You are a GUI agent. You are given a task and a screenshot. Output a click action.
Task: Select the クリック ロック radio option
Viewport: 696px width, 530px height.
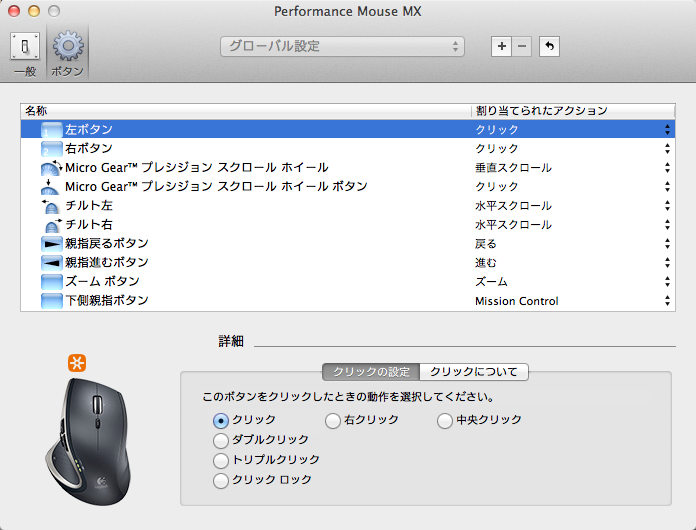(x=221, y=480)
